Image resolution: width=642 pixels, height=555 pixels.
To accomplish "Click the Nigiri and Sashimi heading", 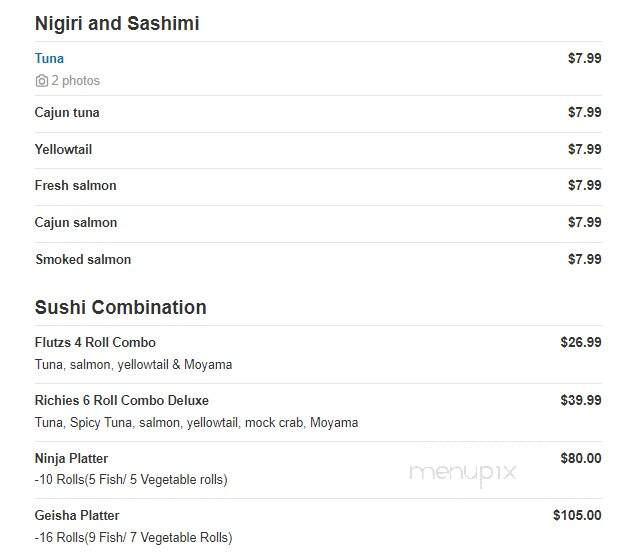I will click(117, 23).
